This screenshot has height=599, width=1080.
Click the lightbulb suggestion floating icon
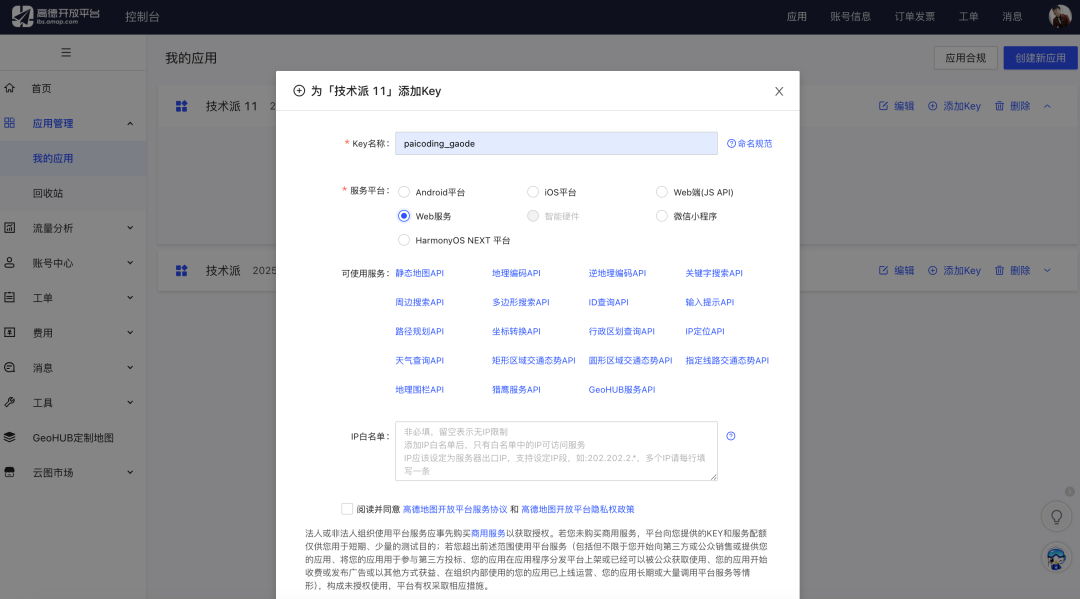(x=1056, y=516)
